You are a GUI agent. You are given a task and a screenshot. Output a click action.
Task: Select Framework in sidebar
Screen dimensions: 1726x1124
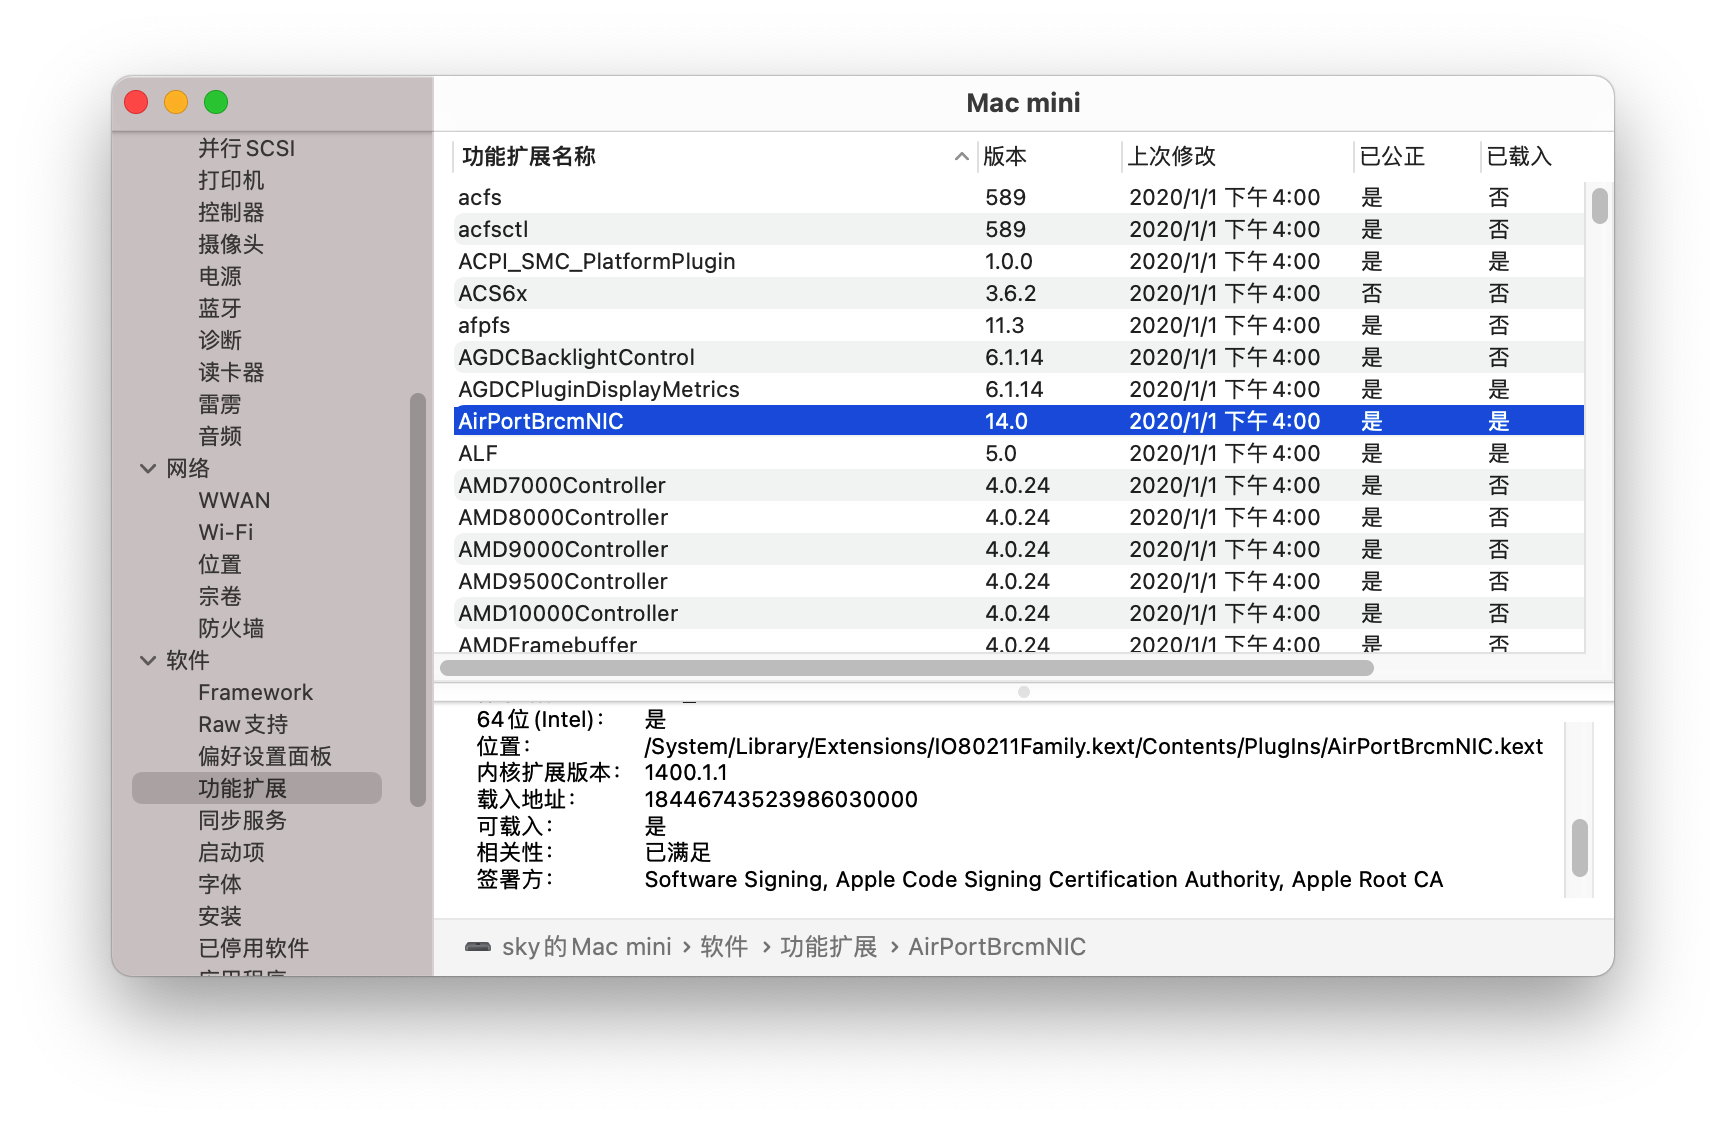pos(255,692)
